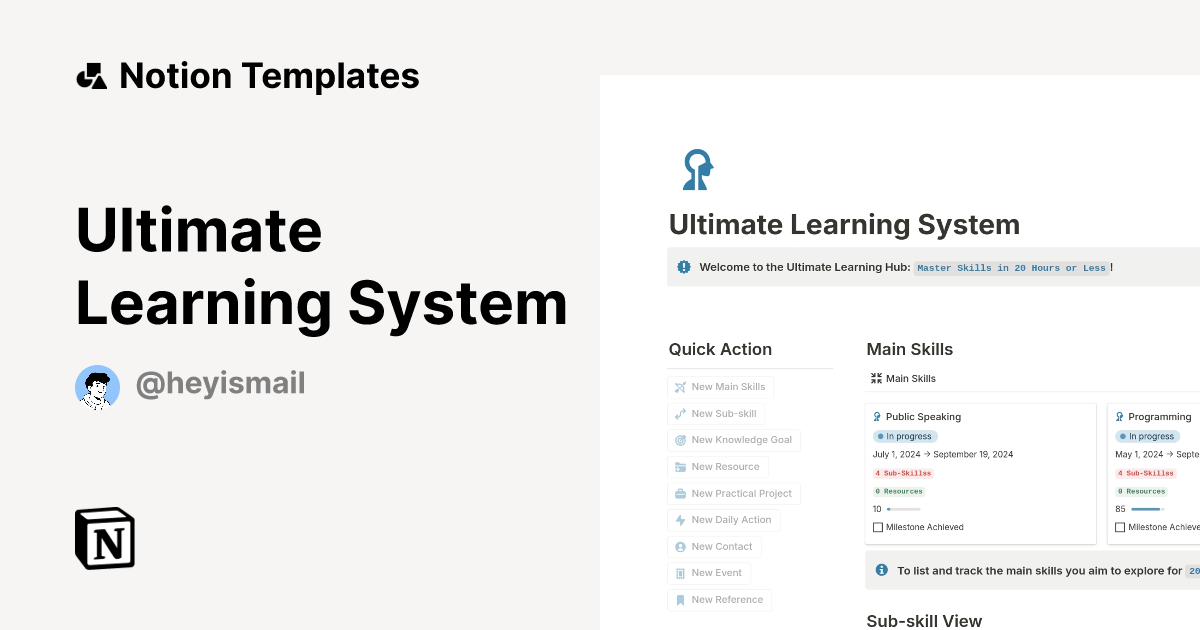Check Milestone Achieved on Public Speaking card

(x=878, y=527)
